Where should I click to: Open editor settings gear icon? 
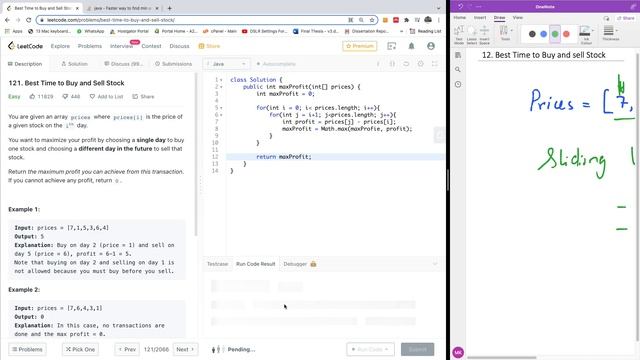tap(420, 64)
